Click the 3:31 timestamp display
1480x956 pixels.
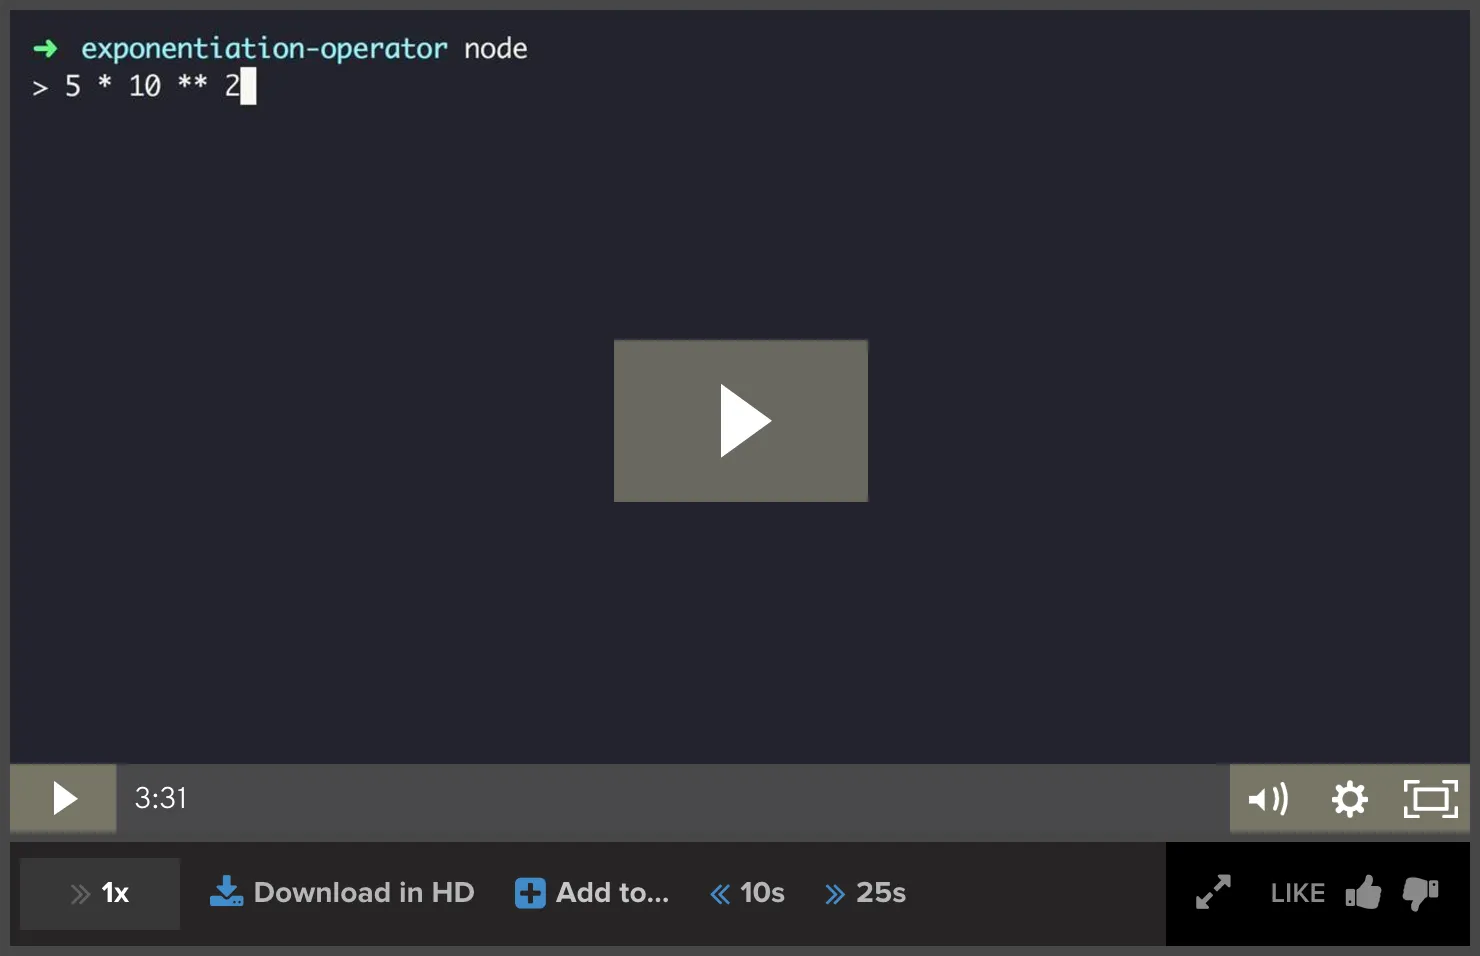(x=160, y=798)
